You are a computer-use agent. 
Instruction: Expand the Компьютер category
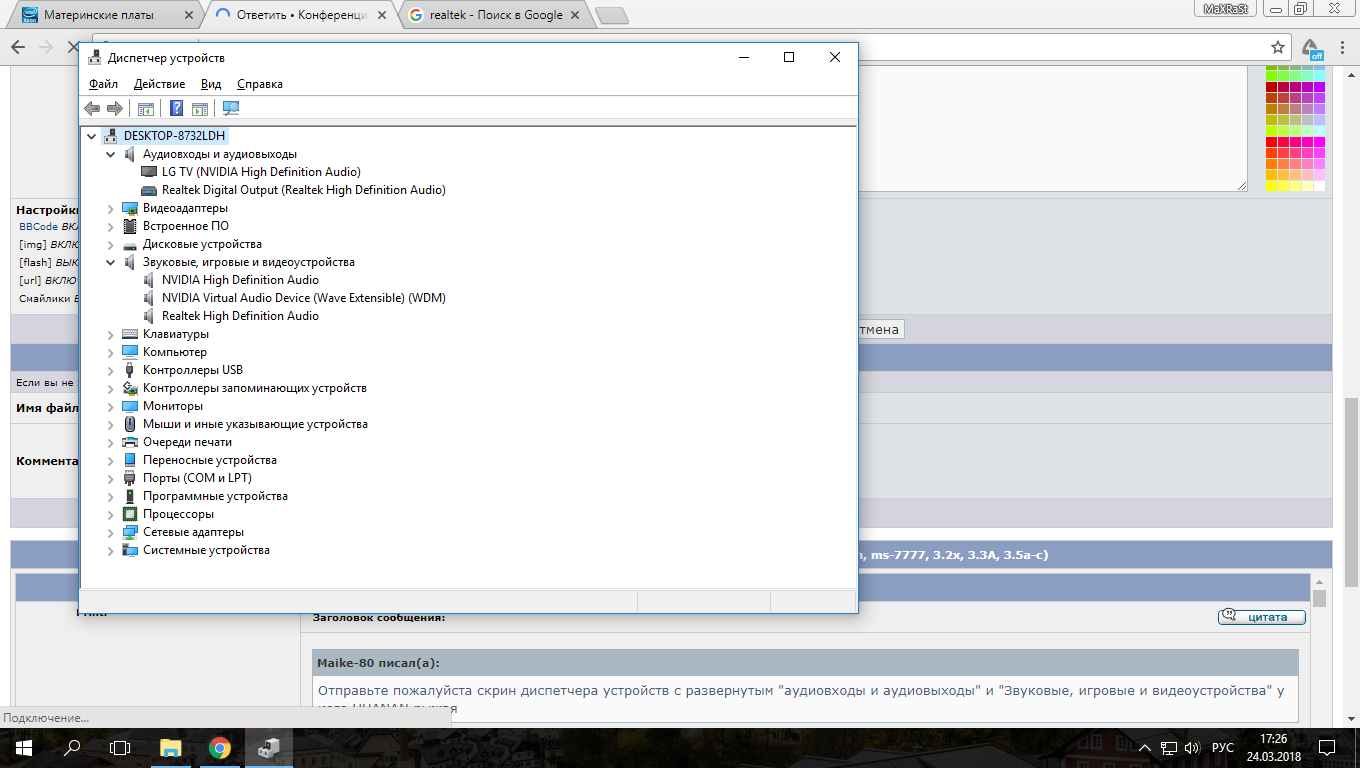point(111,352)
